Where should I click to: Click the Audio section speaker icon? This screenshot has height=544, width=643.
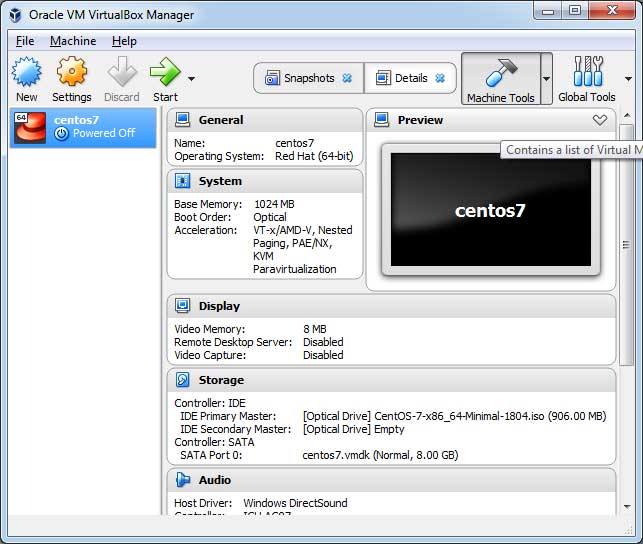click(x=182, y=480)
